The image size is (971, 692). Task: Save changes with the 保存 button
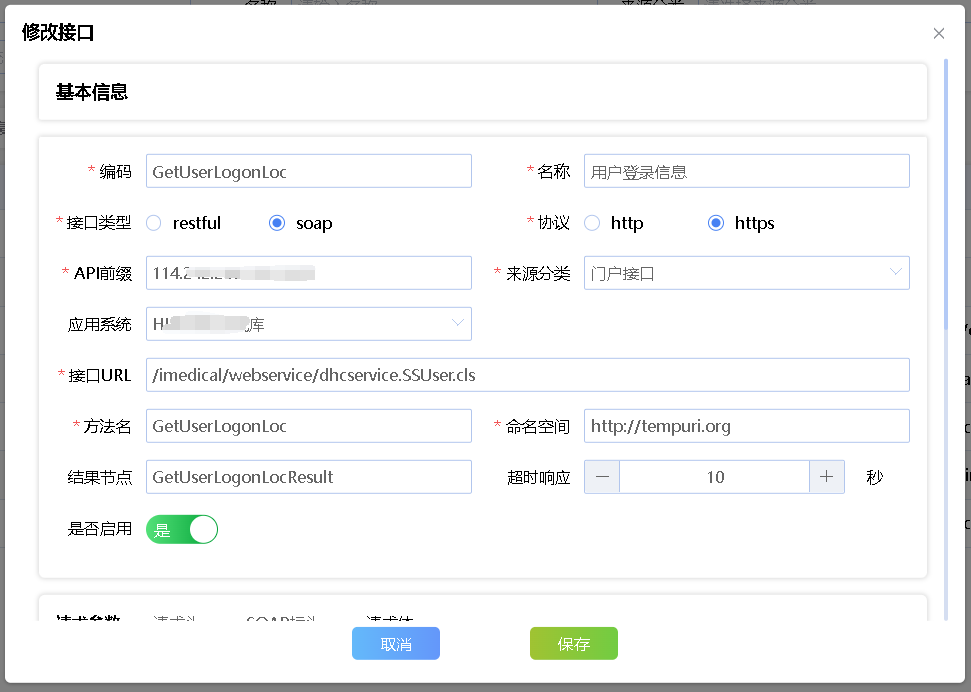pyautogui.click(x=573, y=644)
